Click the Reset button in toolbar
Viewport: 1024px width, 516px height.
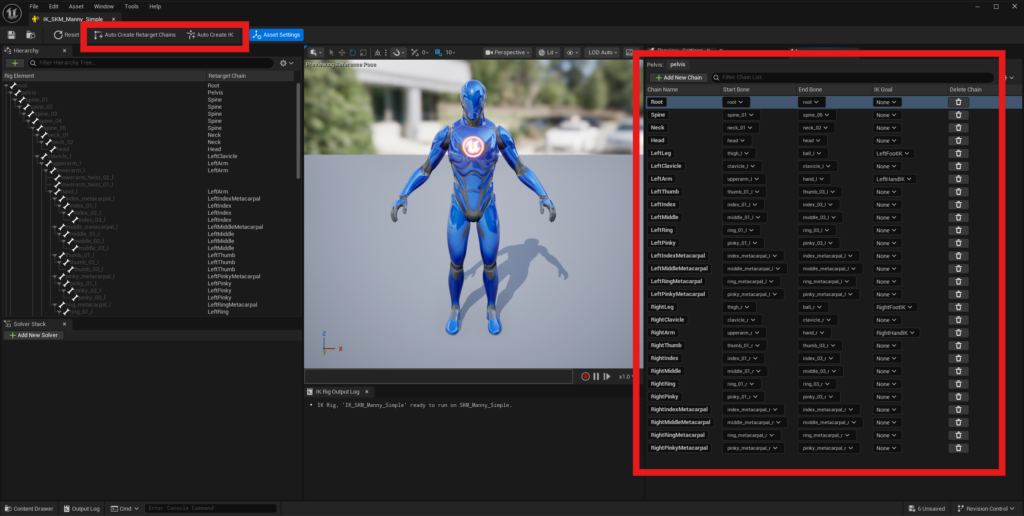[66, 35]
